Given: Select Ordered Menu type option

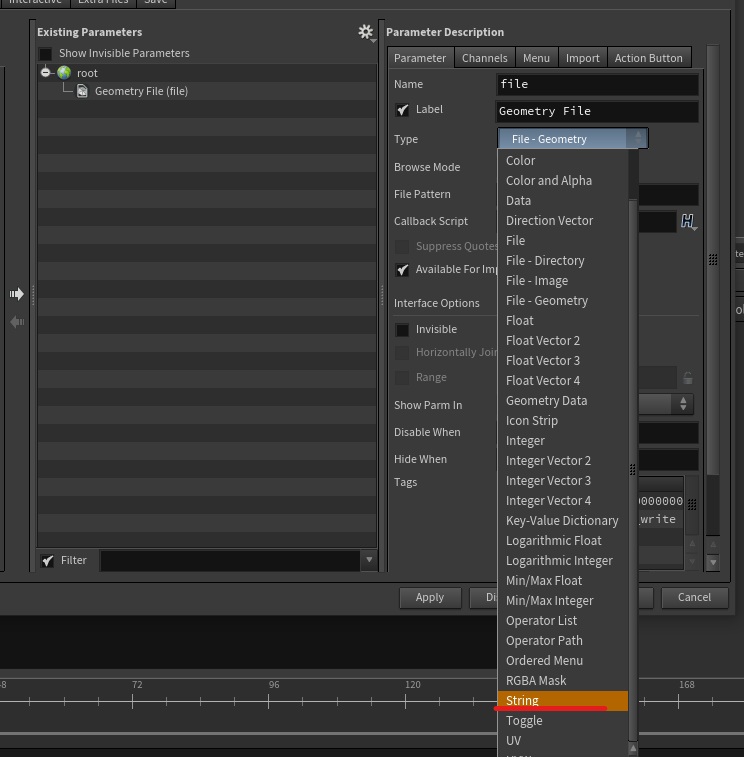Looking at the screenshot, I should [563, 660].
